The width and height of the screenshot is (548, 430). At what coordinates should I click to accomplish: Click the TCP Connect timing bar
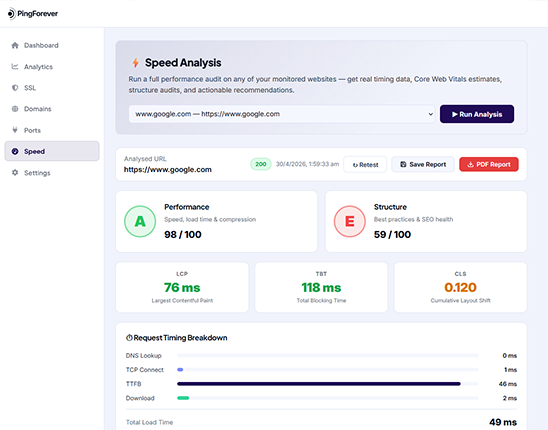tap(180, 370)
